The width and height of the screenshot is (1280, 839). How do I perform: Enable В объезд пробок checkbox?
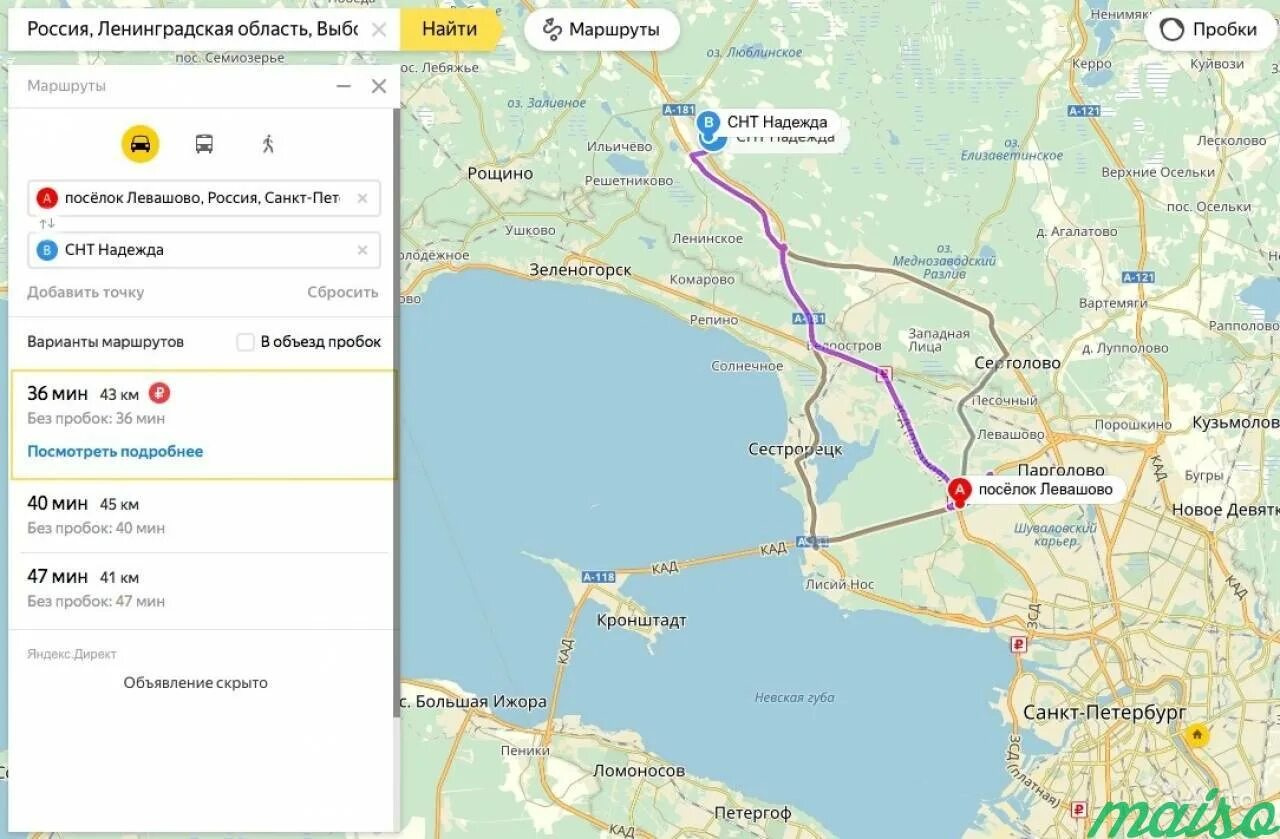coord(245,342)
